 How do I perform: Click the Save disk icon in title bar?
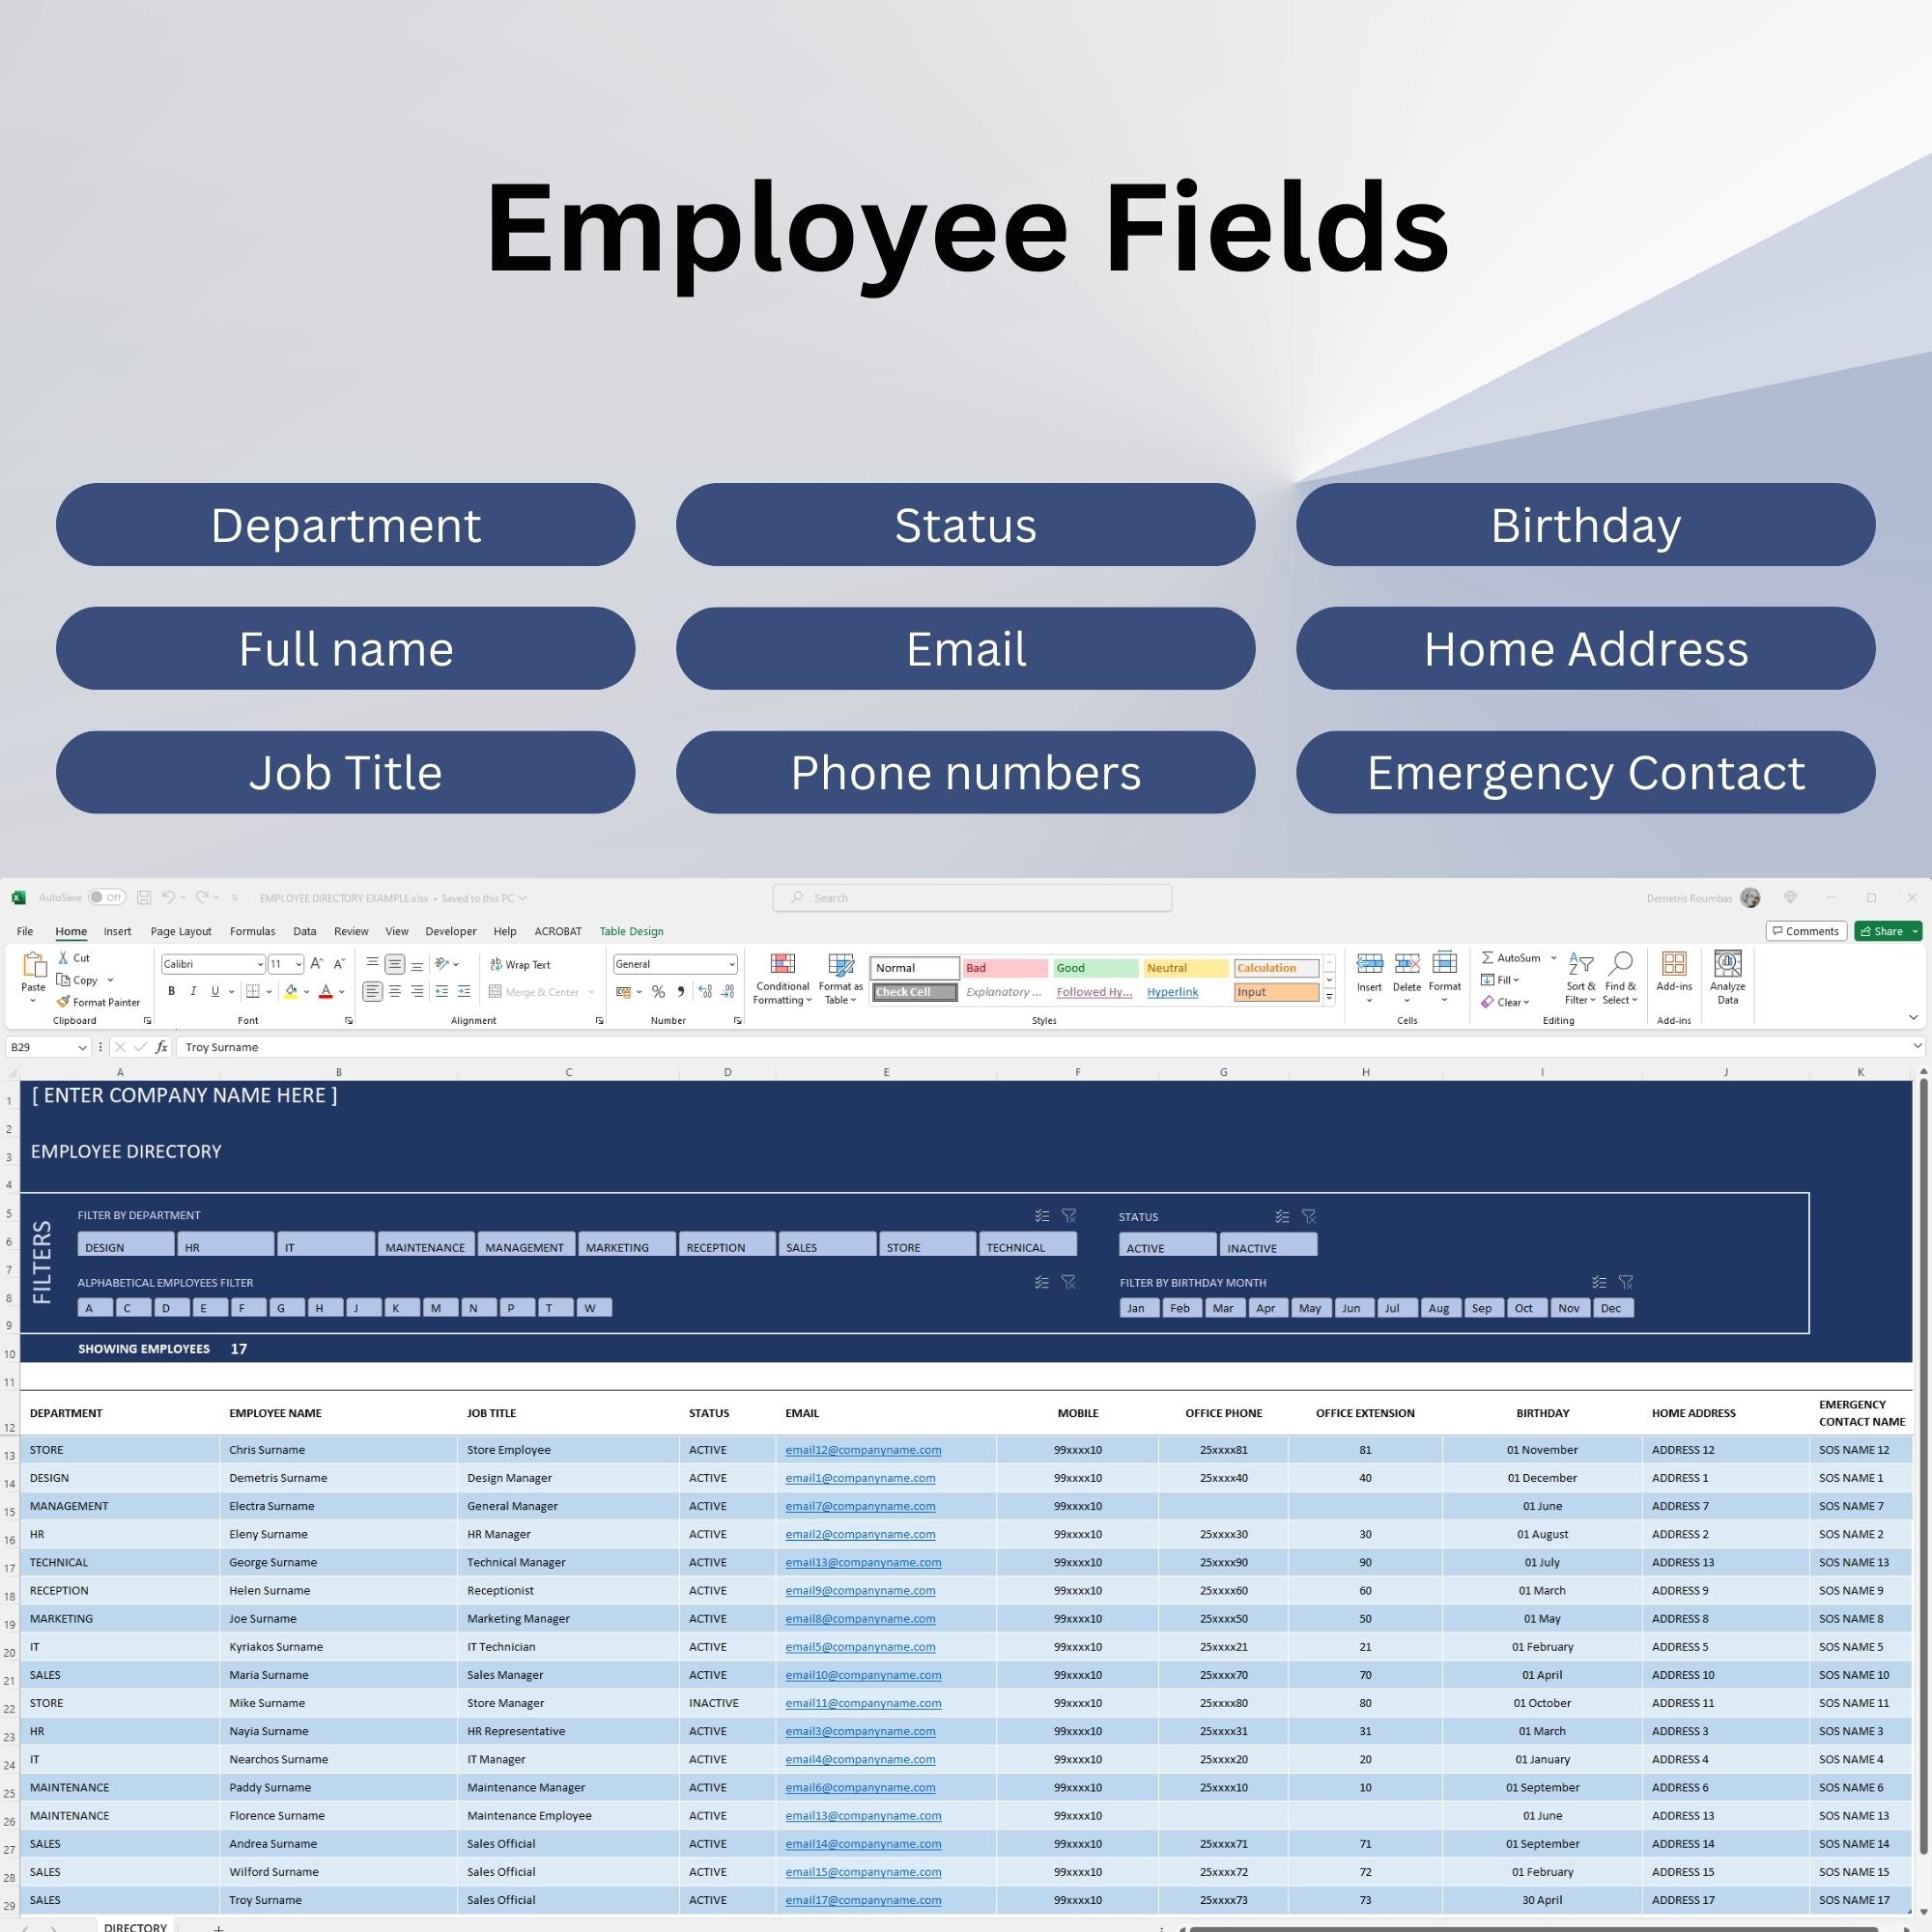point(144,898)
